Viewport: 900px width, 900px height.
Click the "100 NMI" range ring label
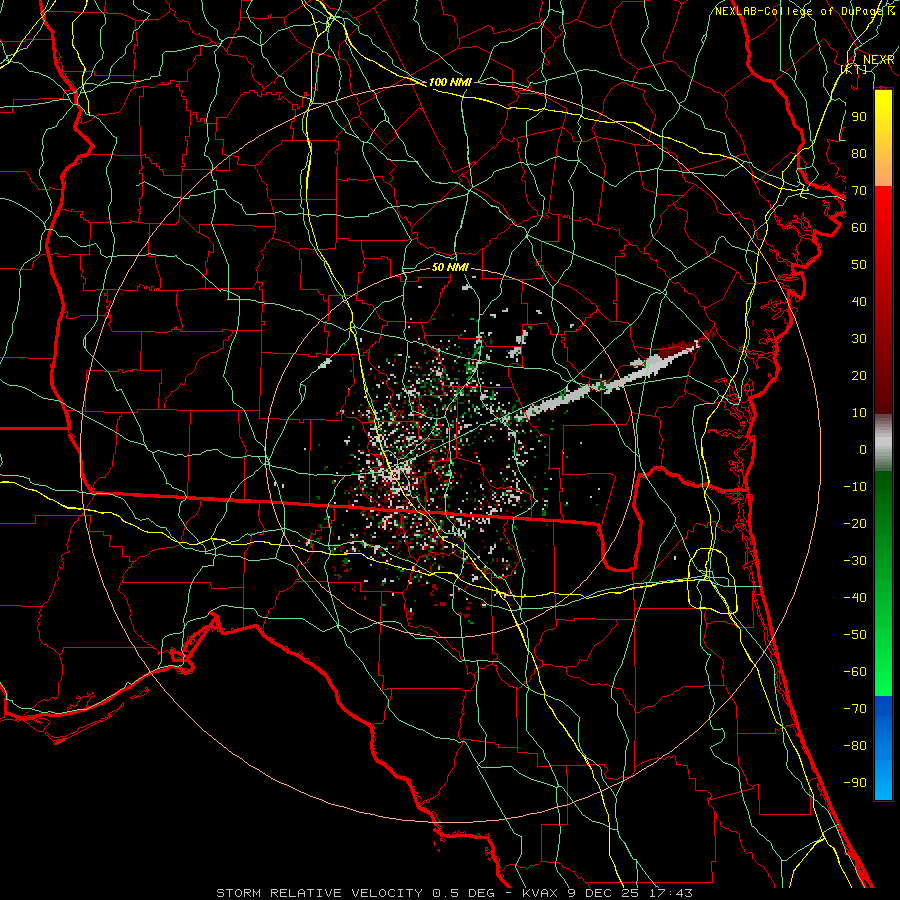(x=450, y=83)
